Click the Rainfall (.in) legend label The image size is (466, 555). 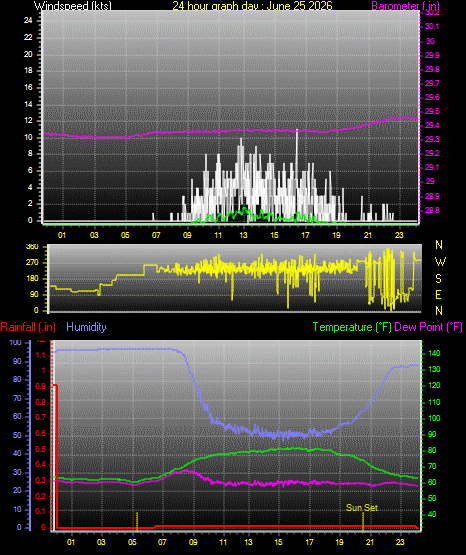[x=28, y=327]
